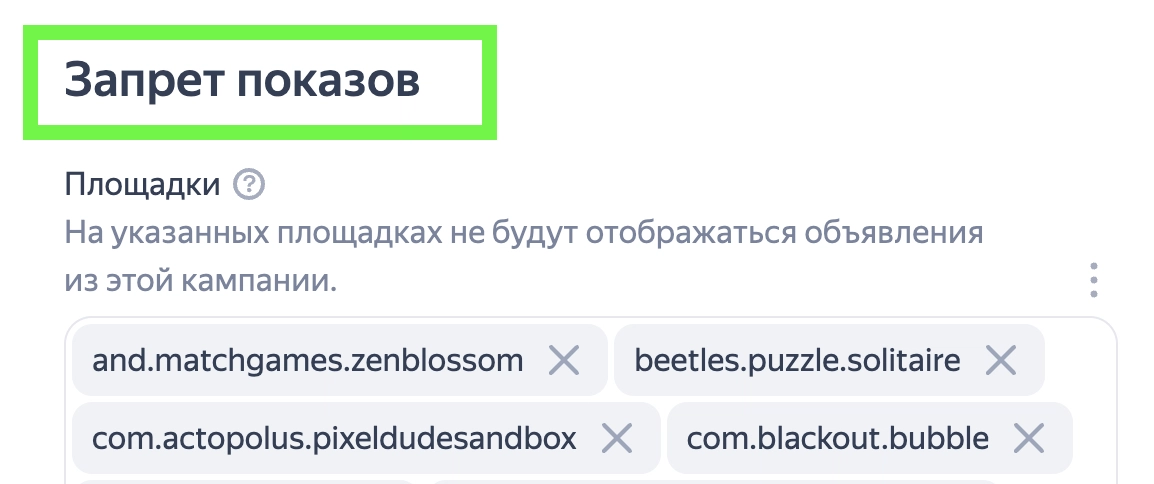Open the help tooltip next to Площадки
Image resolution: width=1154 pixels, height=484 pixels.
249,184
